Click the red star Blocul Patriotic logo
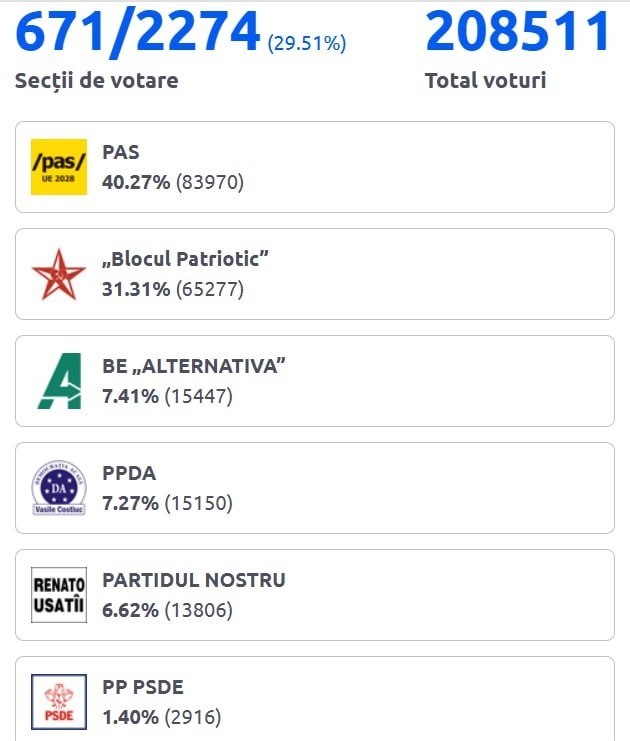 pos(59,274)
